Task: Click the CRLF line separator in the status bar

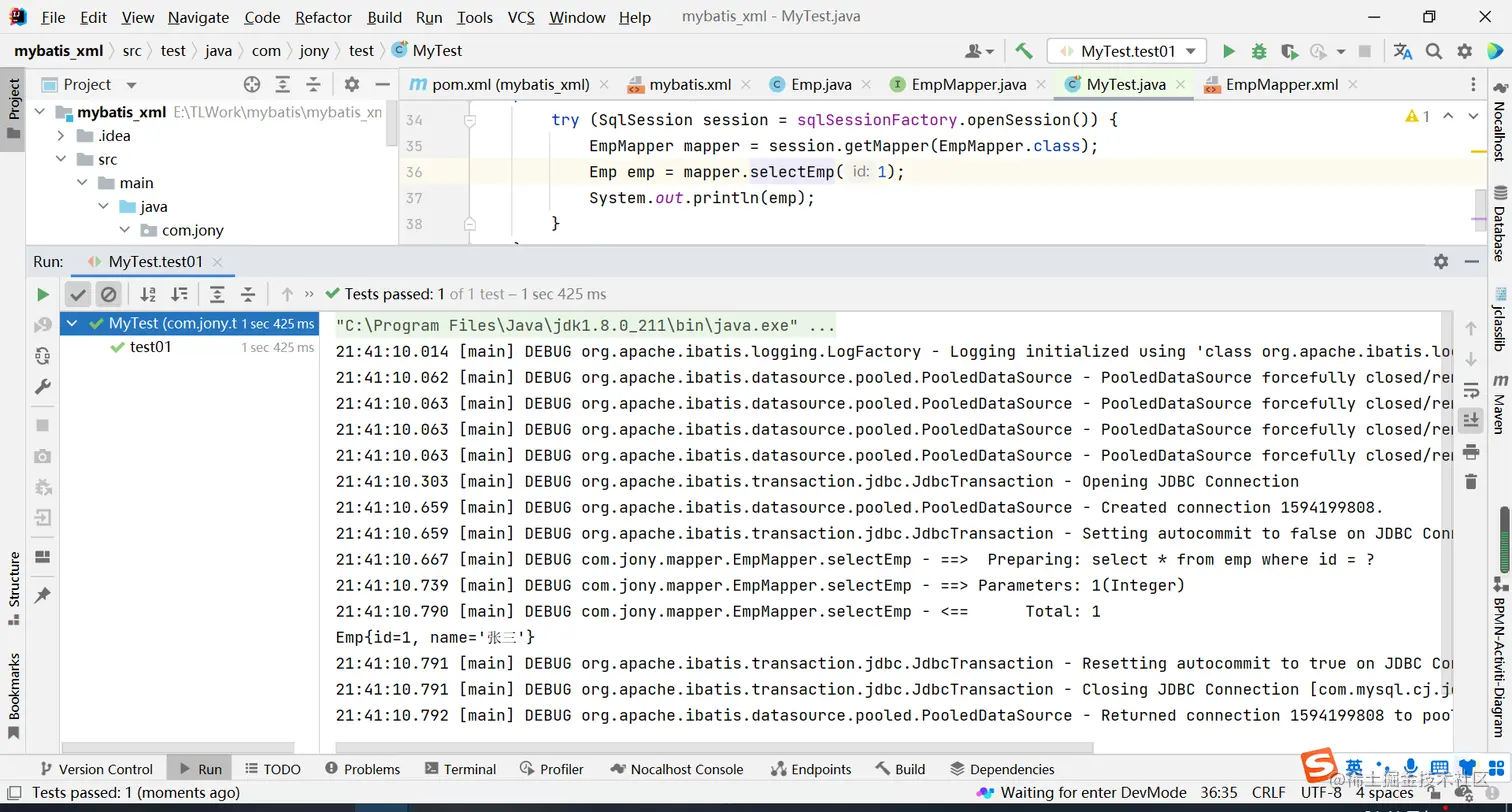Action: coord(1268,792)
